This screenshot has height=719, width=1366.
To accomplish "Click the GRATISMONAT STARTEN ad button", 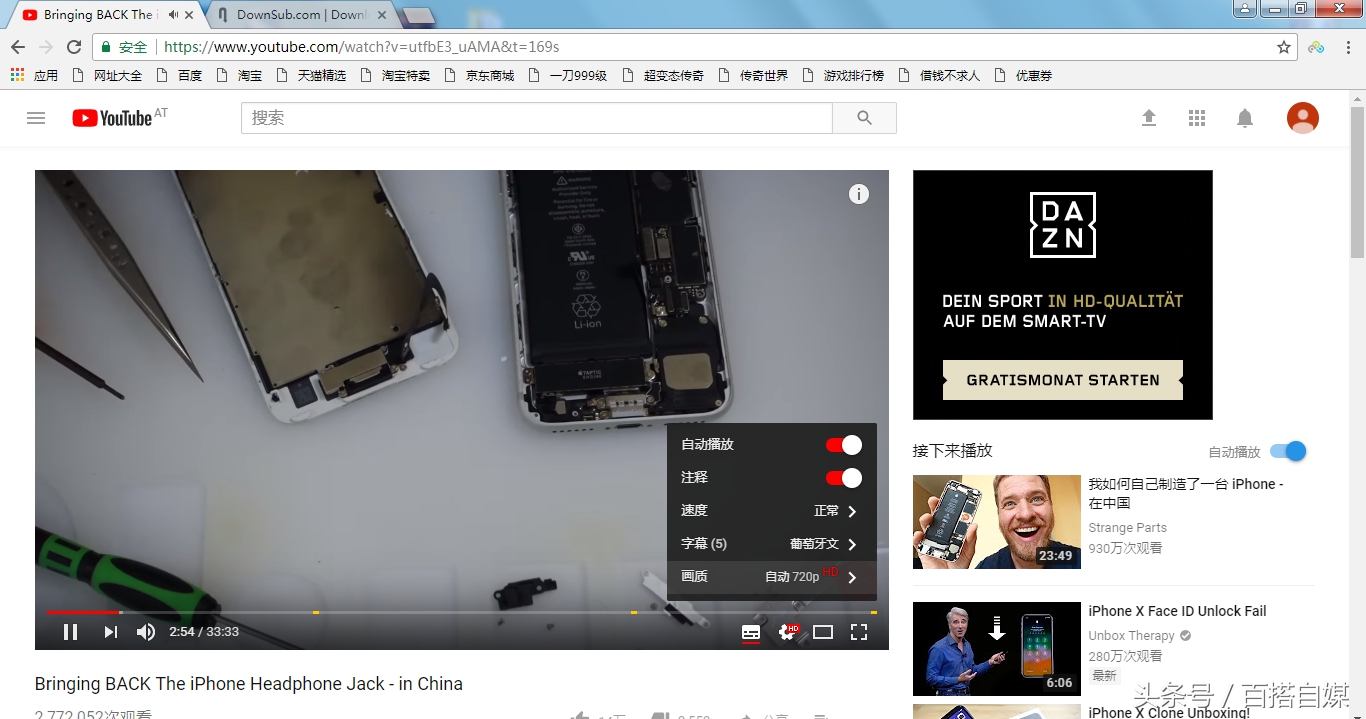I will point(1062,380).
